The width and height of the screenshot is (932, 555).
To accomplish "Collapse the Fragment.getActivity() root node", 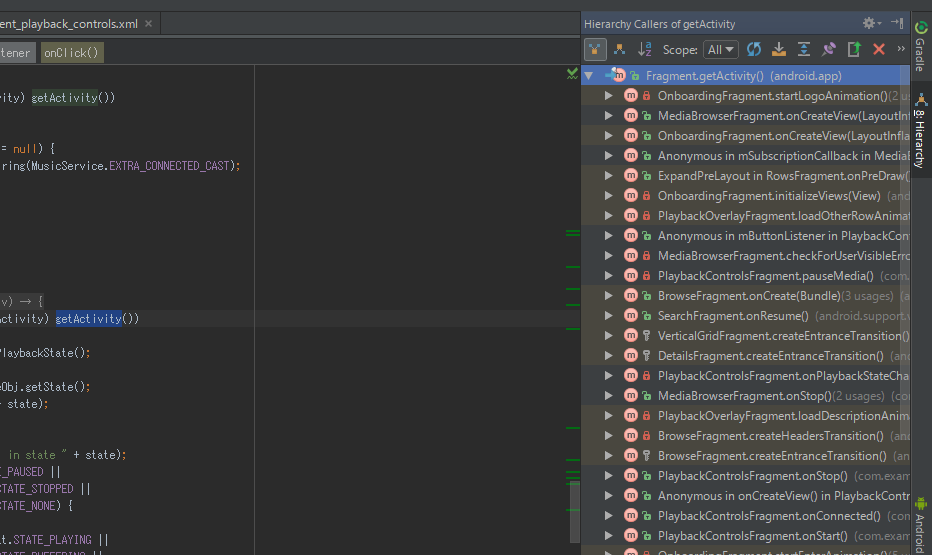I will [x=589, y=76].
